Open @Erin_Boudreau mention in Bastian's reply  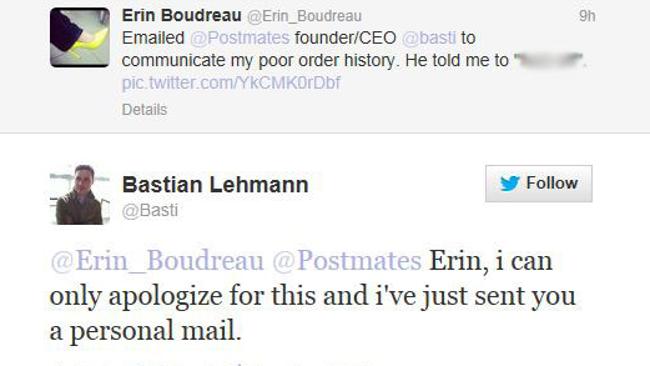157,261
